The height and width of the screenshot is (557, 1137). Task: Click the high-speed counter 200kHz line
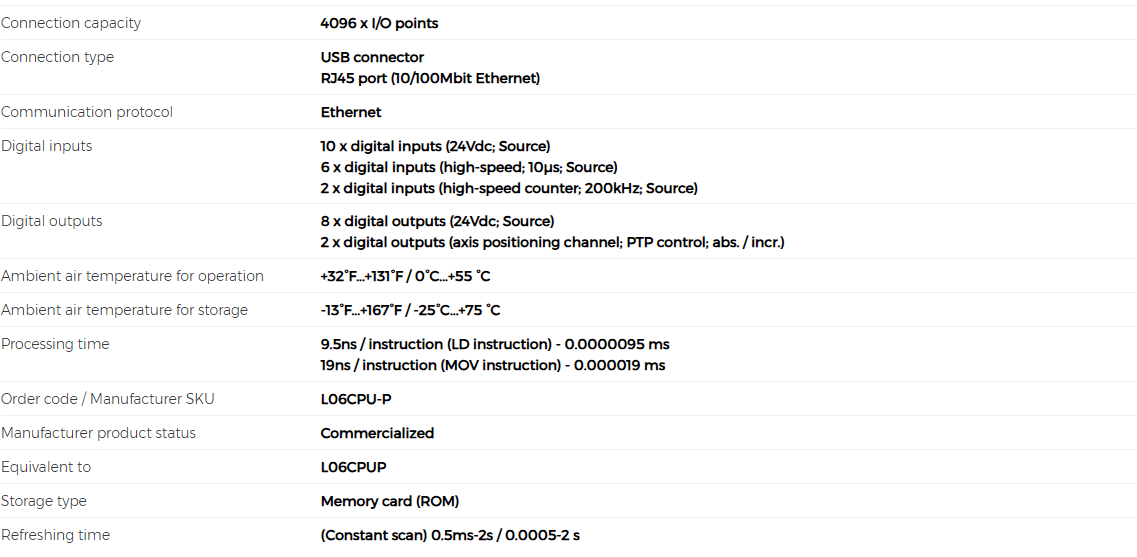pyautogui.click(x=509, y=188)
